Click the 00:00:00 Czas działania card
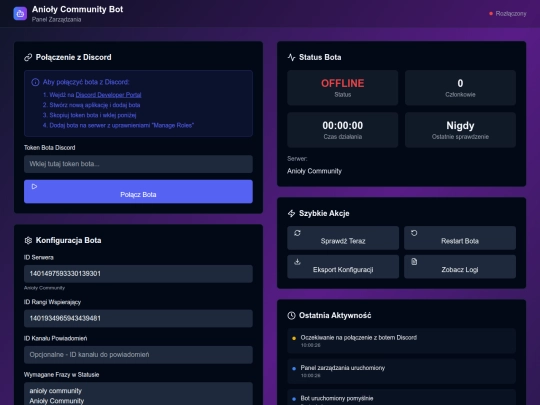This screenshot has height=405, width=540. (x=343, y=130)
